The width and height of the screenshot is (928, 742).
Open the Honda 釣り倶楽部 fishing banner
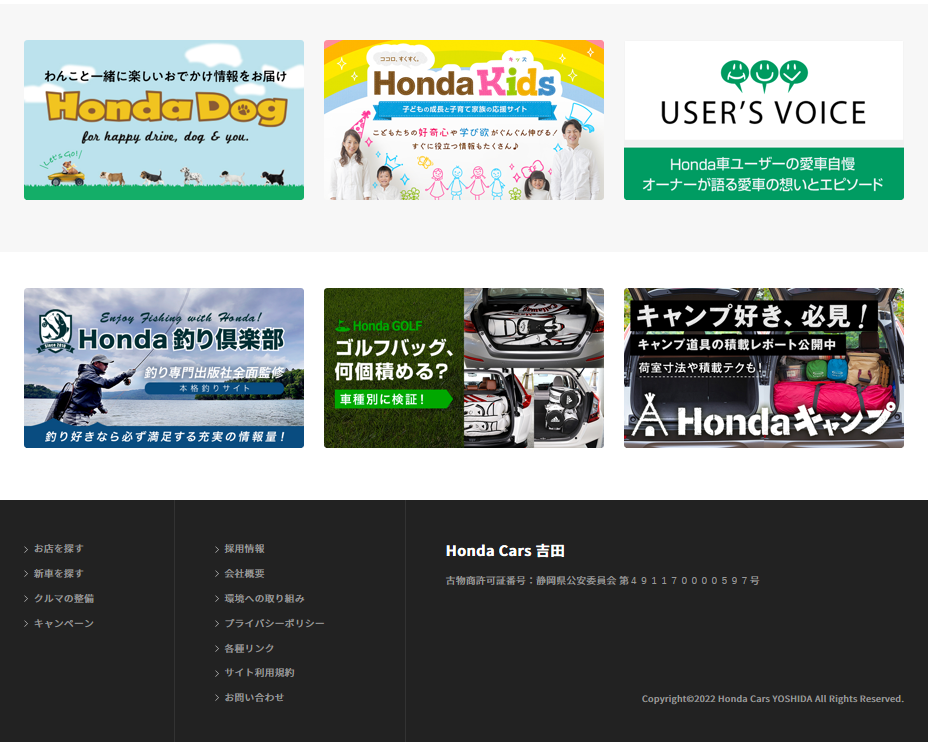click(164, 368)
